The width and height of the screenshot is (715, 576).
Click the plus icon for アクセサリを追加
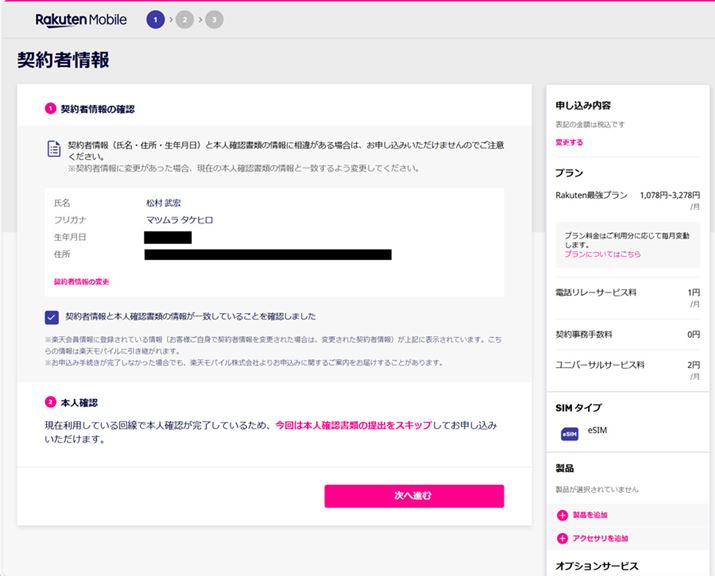(562, 538)
